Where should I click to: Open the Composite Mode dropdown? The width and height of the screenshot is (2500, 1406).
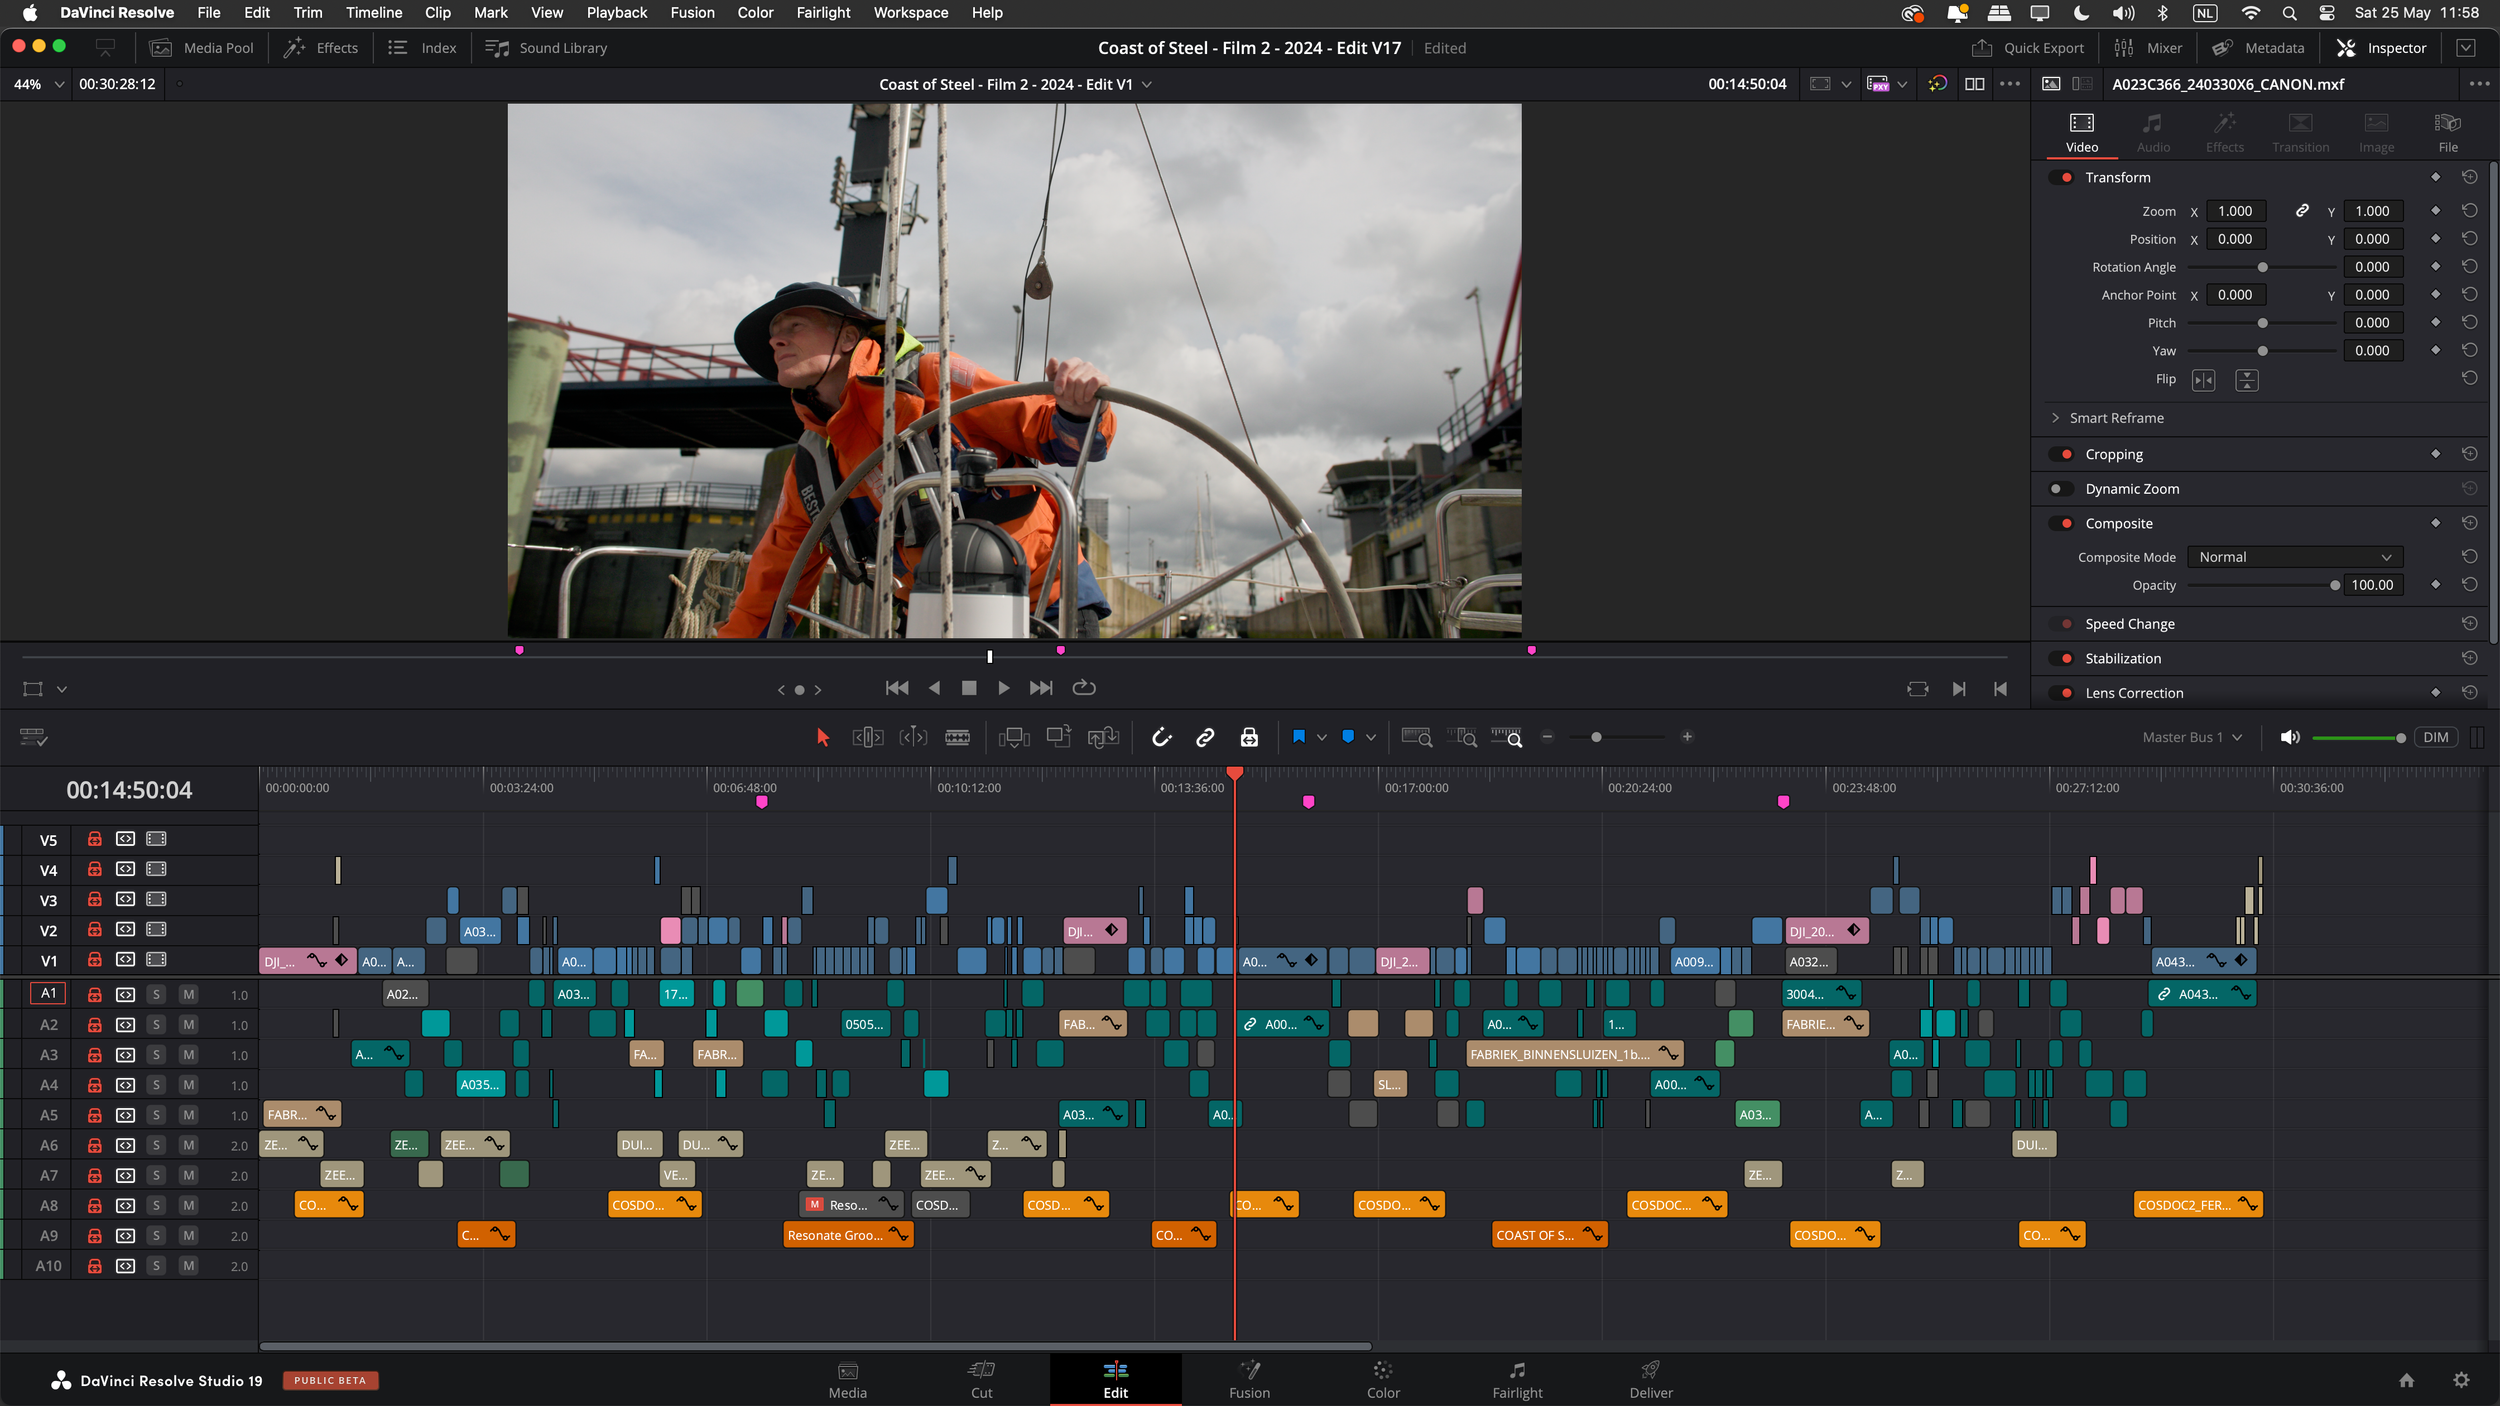click(2294, 557)
